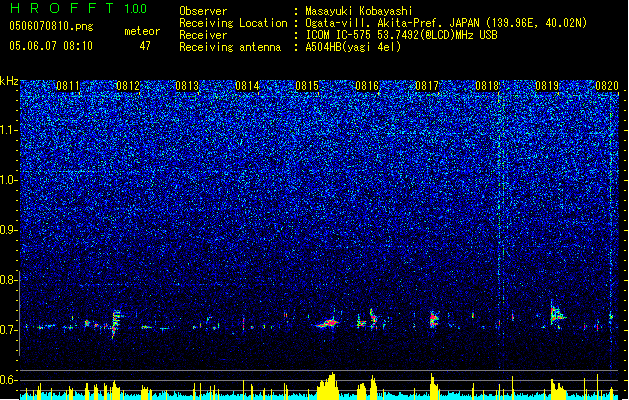Click the 0.9 kHz axis tick label
629x400 pixels.
click(x=9, y=230)
